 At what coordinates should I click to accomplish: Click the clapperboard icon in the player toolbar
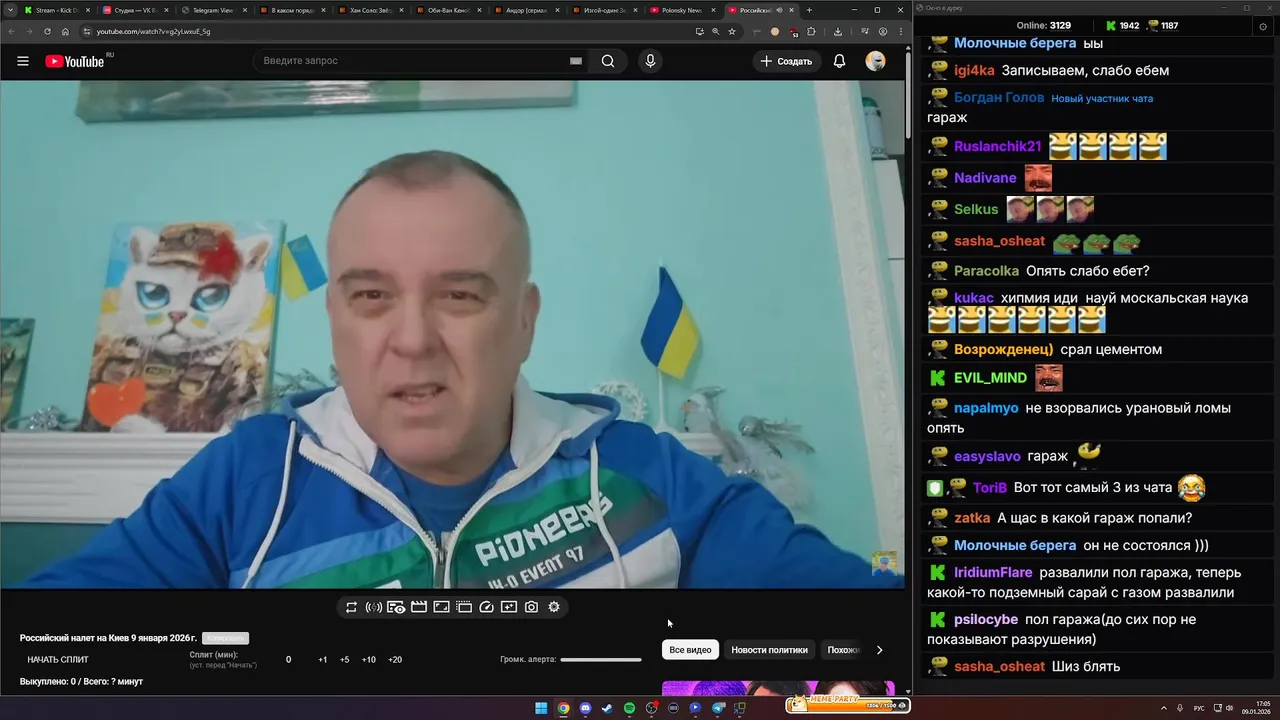tap(419, 607)
